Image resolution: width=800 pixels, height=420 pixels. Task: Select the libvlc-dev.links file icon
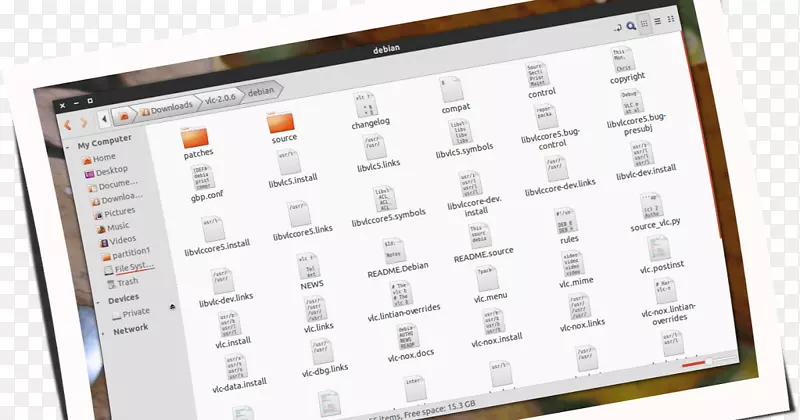point(222,280)
